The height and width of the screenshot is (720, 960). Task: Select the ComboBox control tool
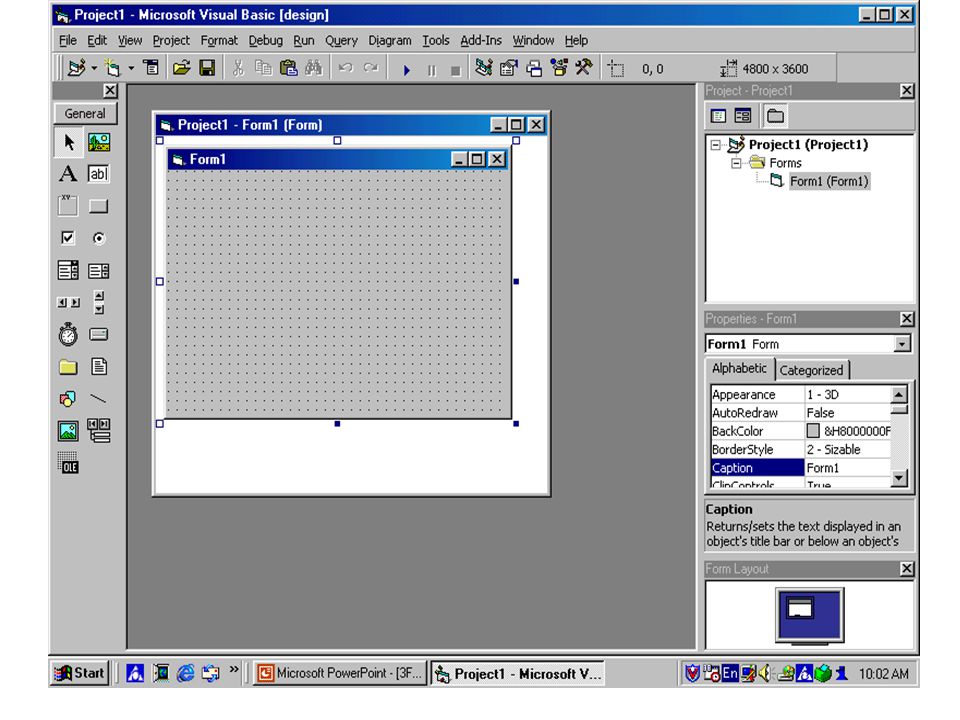(x=68, y=270)
